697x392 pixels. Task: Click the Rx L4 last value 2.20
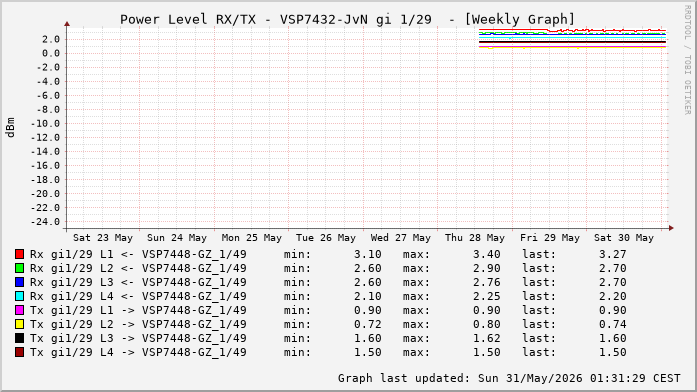click(x=613, y=296)
